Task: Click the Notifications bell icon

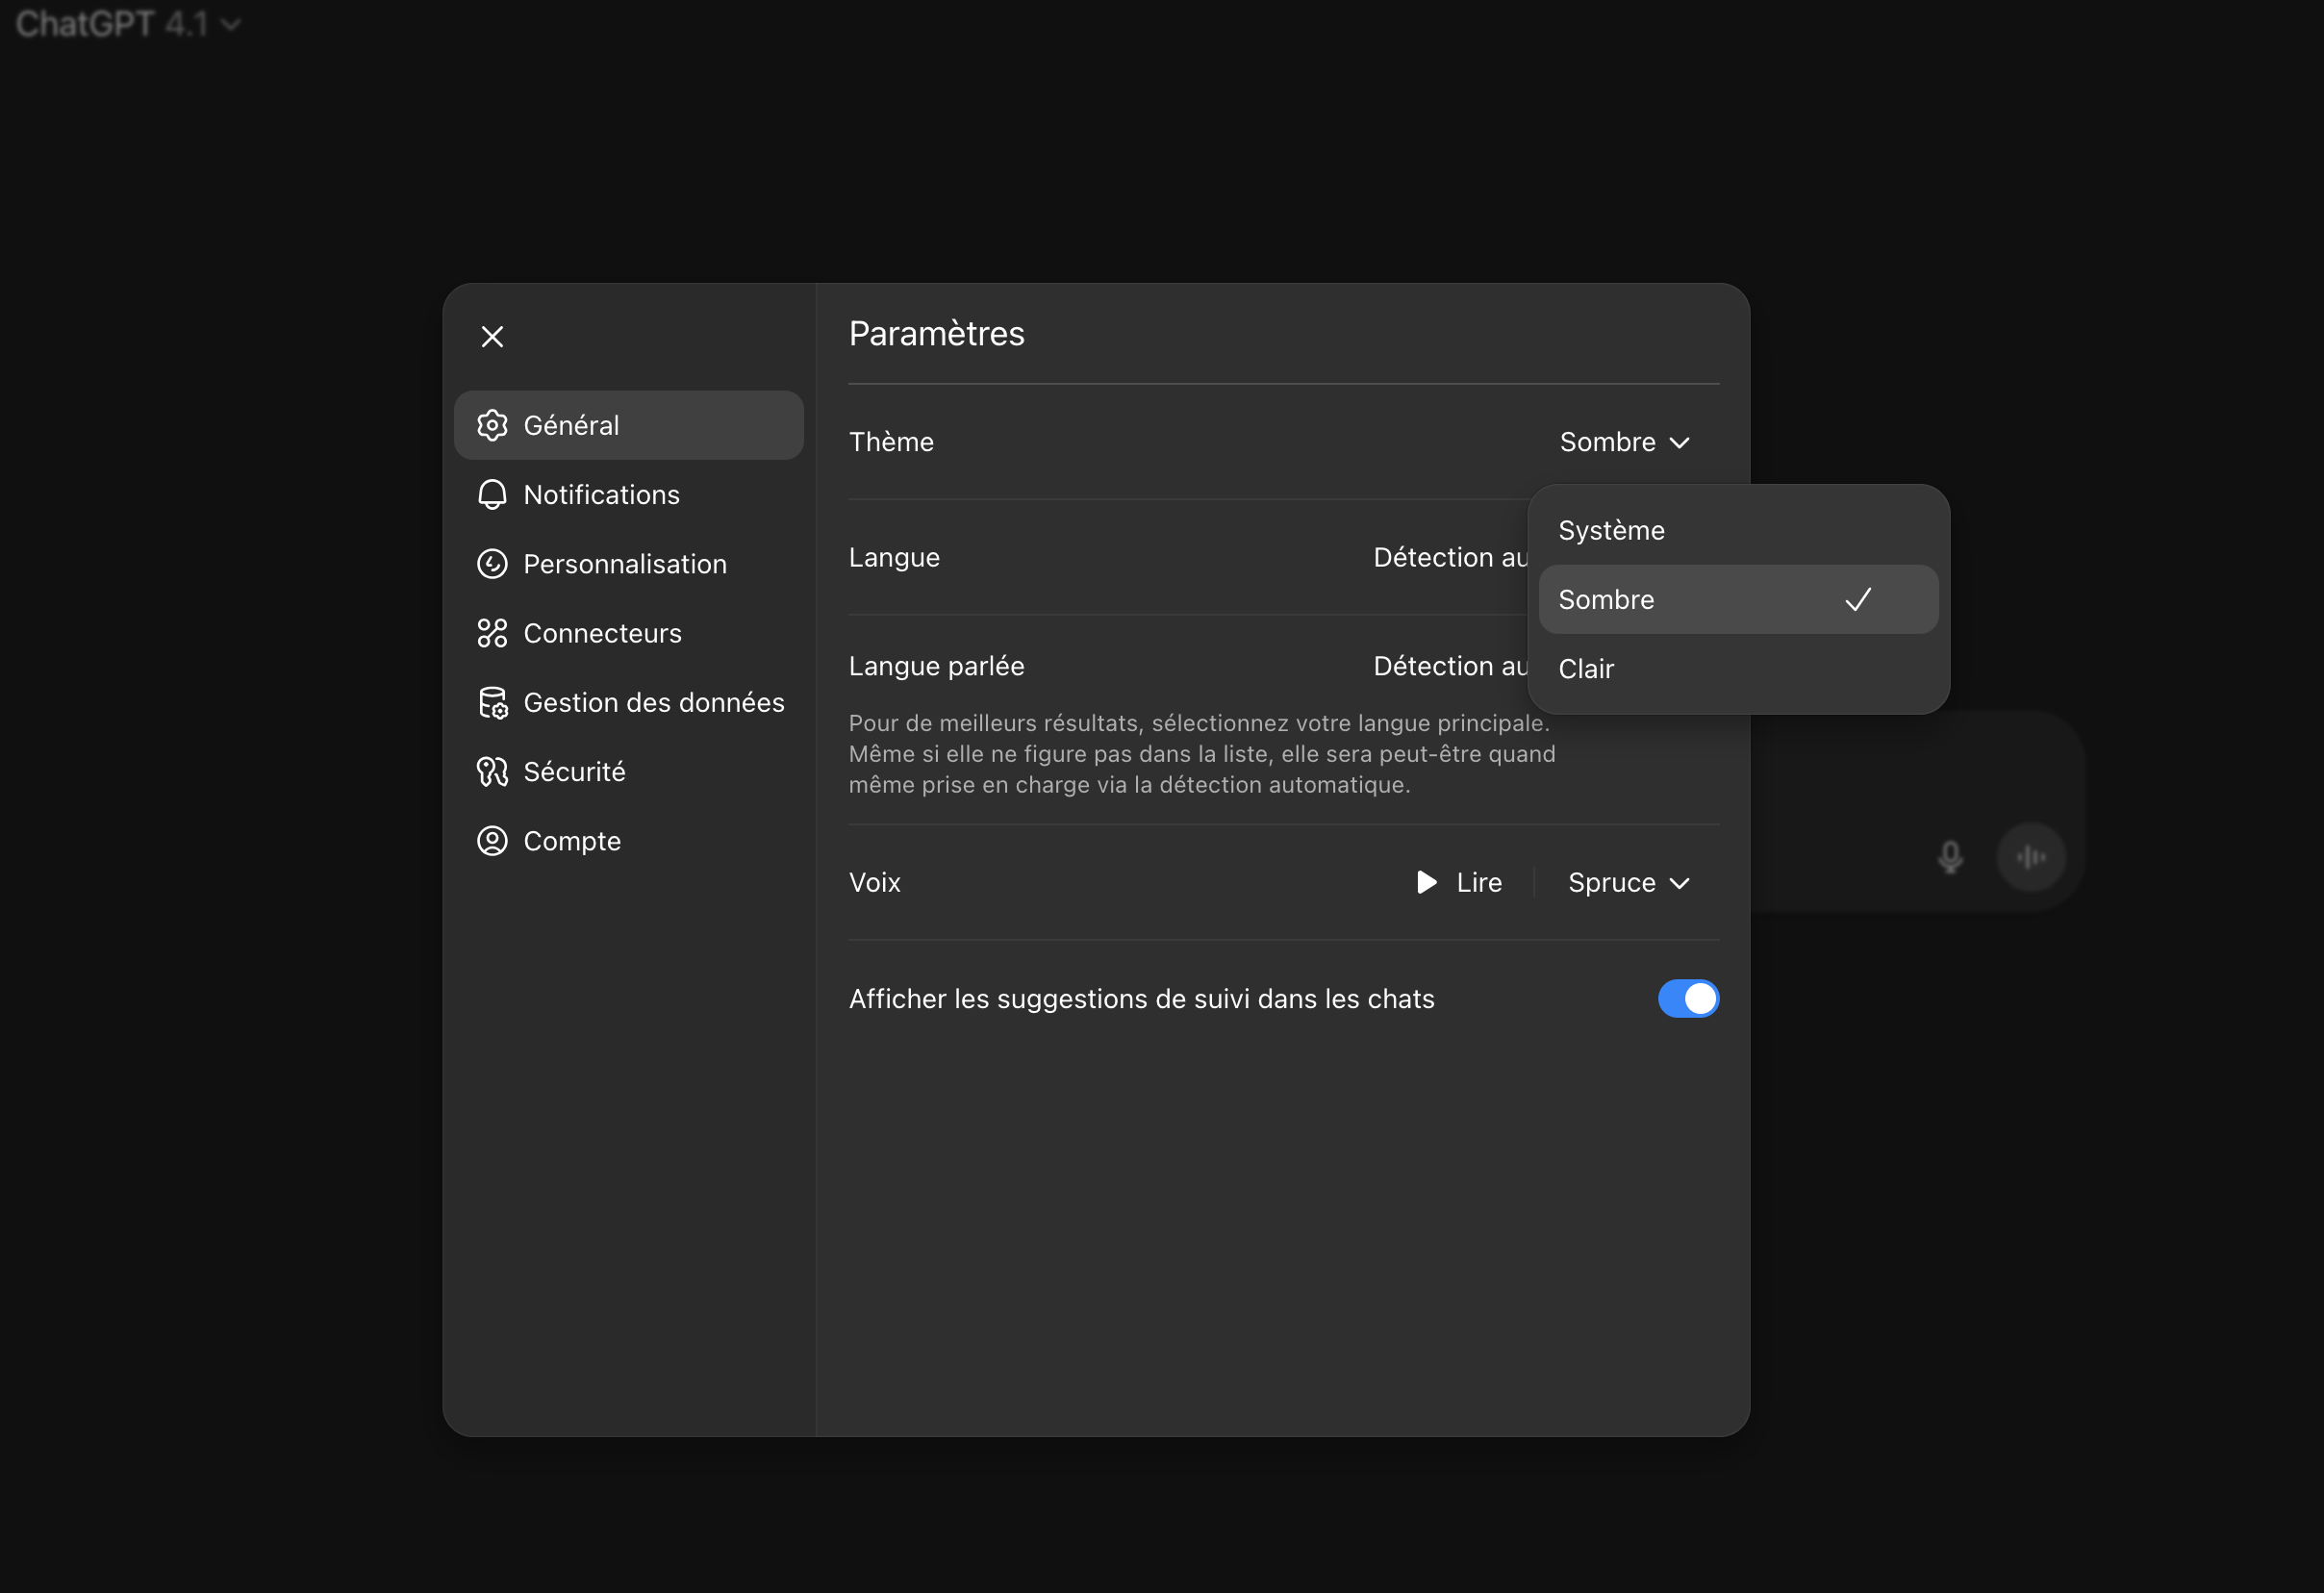Action: (492, 494)
